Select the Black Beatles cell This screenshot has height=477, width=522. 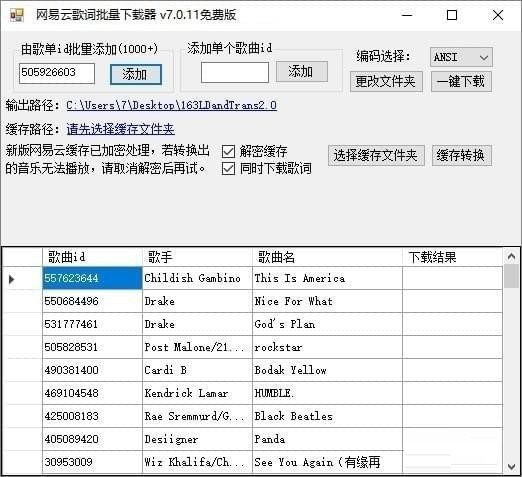coord(327,416)
